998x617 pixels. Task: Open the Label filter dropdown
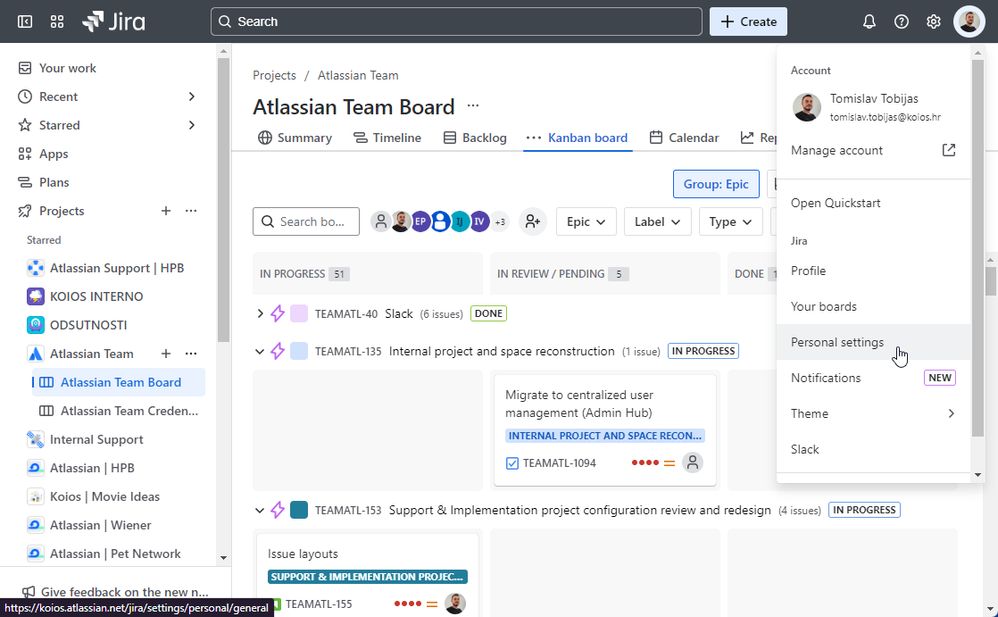pos(657,222)
